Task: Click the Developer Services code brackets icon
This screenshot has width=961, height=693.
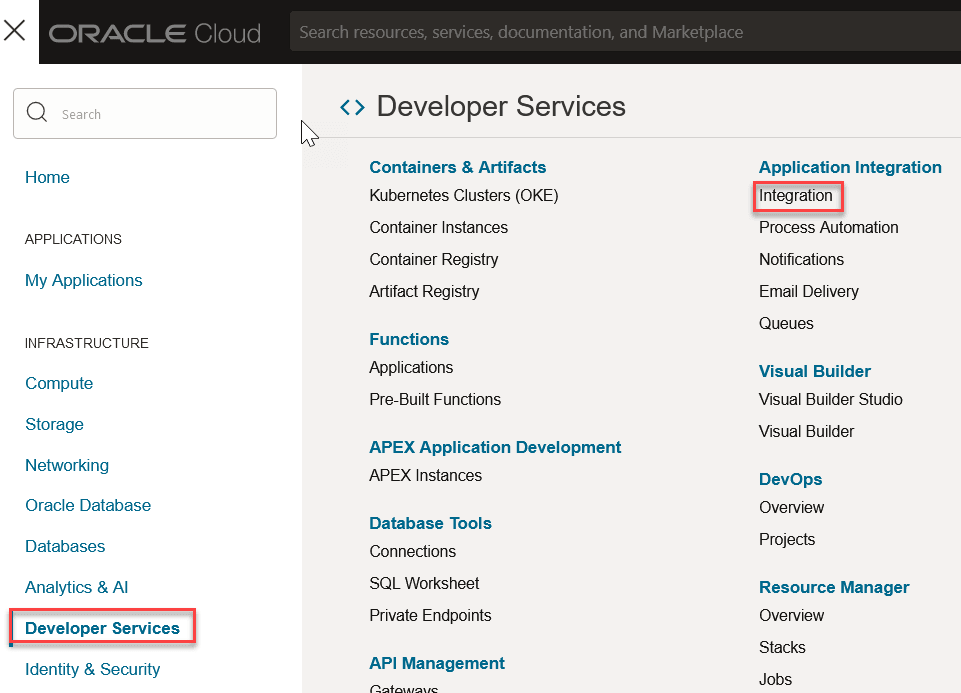Action: (x=352, y=107)
